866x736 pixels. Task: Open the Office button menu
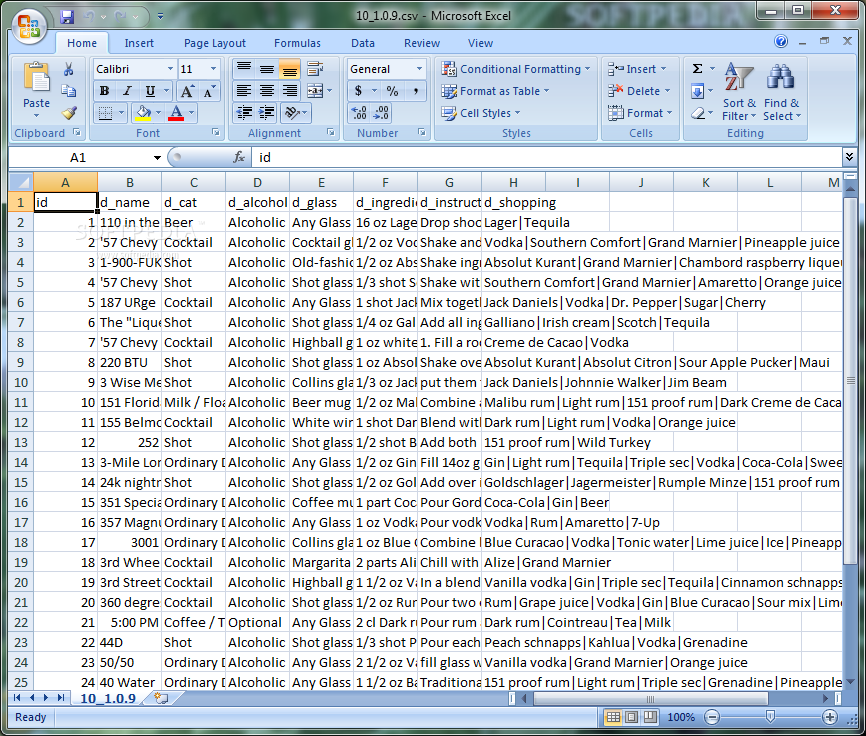tap(29, 26)
